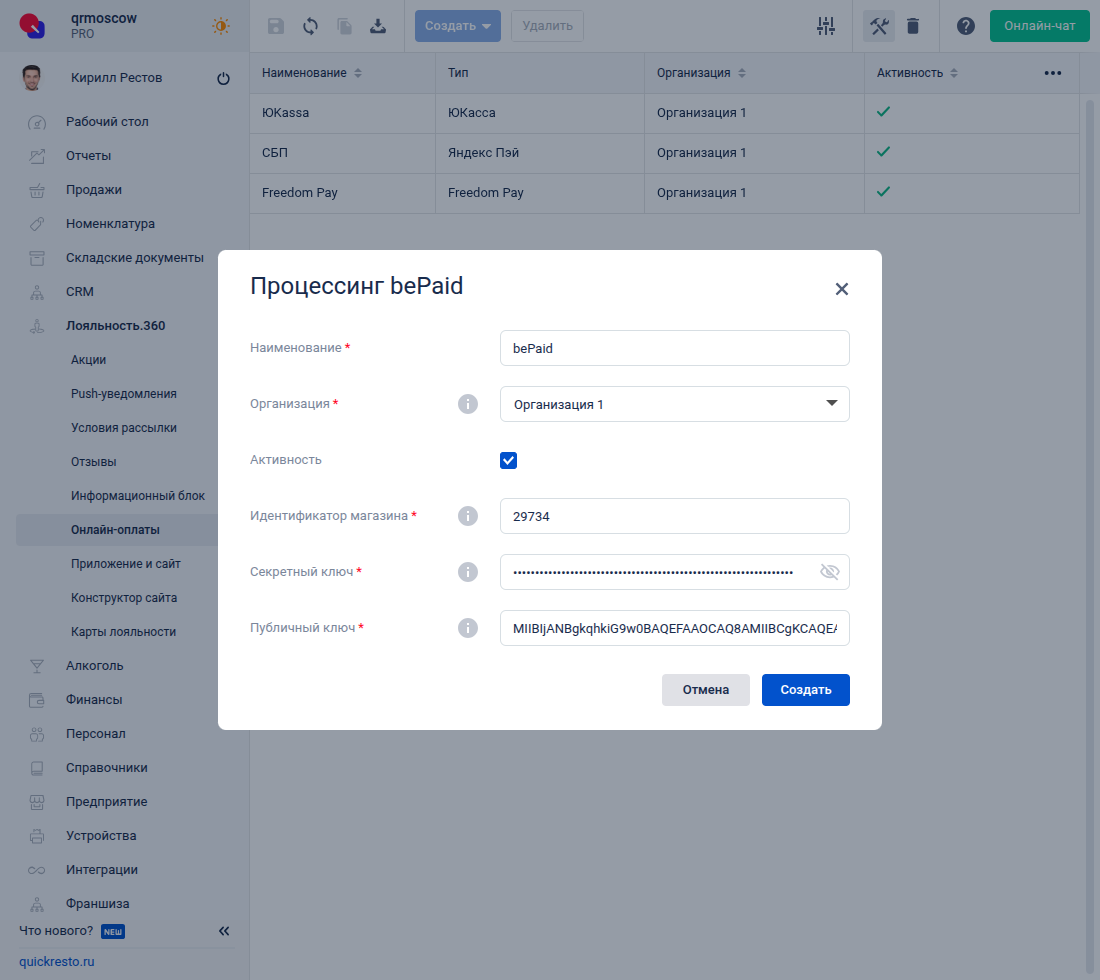The width and height of the screenshot is (1100, 980).
Task: Open Франшиза menu item
Action: point(98,904)
